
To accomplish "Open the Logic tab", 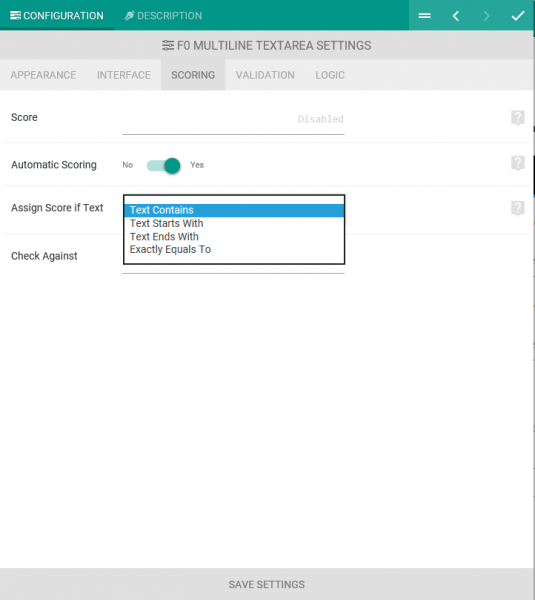I will click(x=330, y=75).
